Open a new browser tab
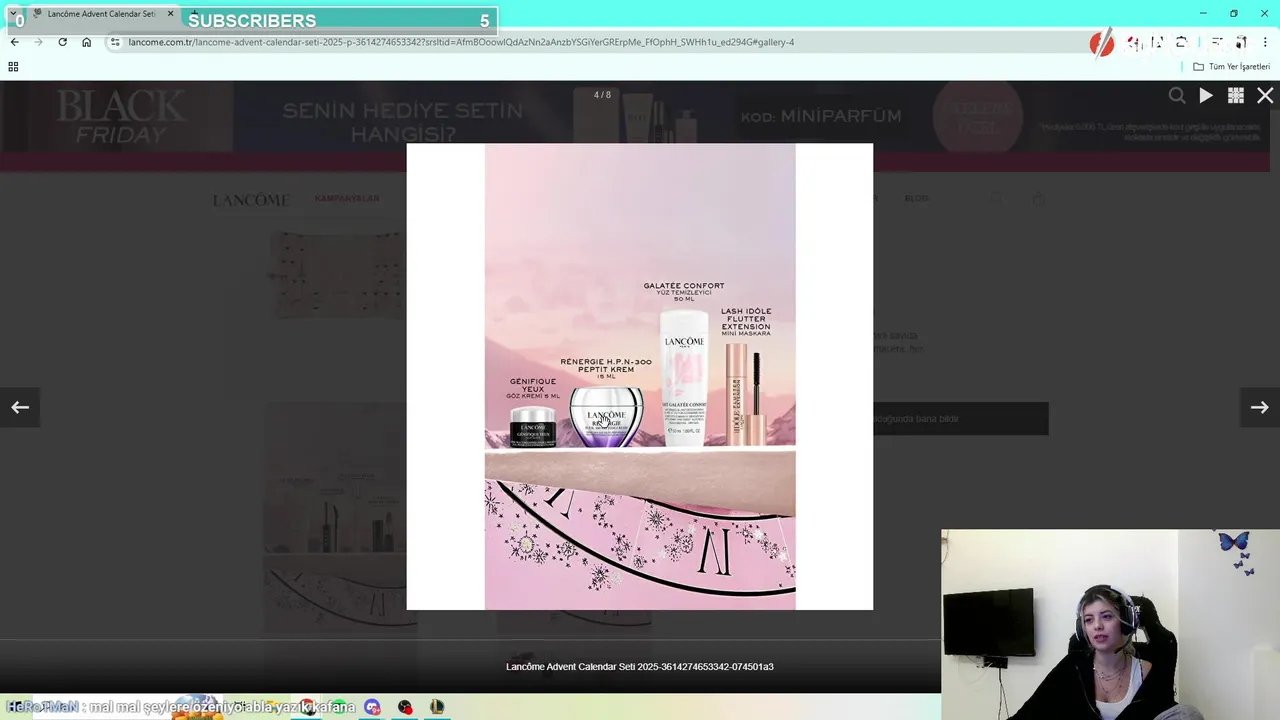The height and width of the screenshot is (720, 1280). pos(194,14)
